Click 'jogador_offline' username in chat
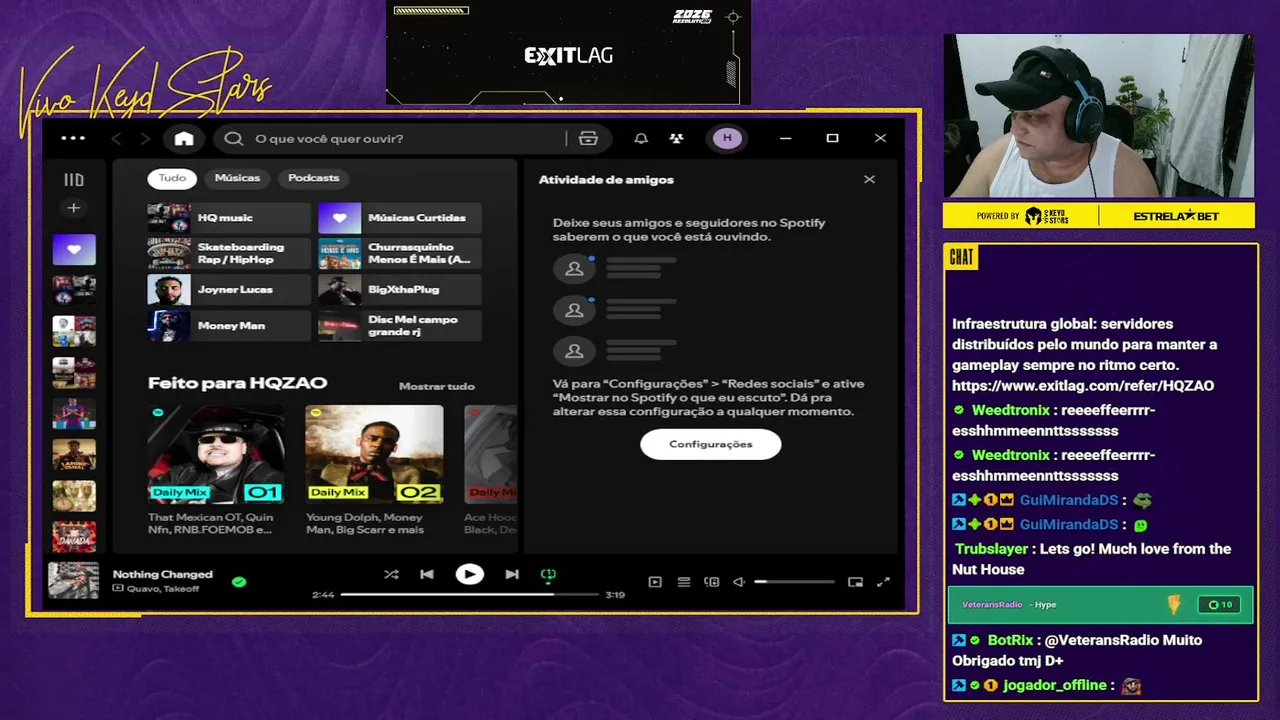The height and width of the screenshot is (720, 1280). click(1054, 685)
